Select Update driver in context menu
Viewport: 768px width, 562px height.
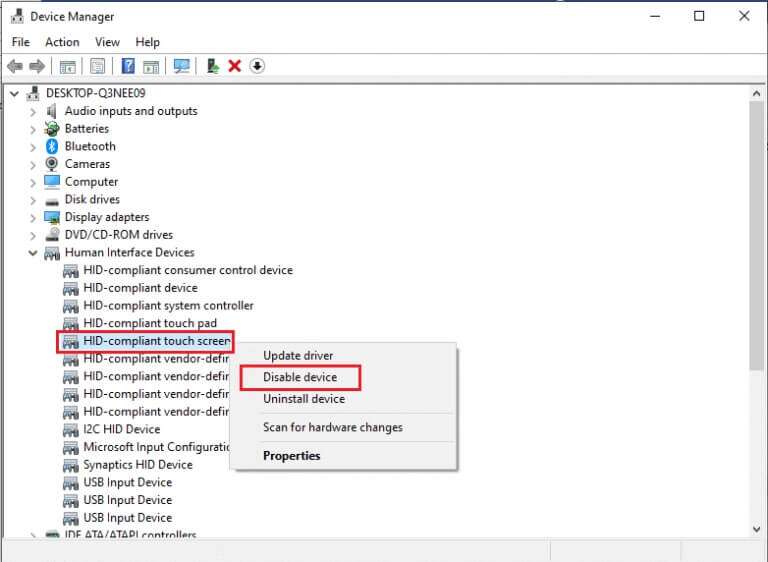pos(298,356)
